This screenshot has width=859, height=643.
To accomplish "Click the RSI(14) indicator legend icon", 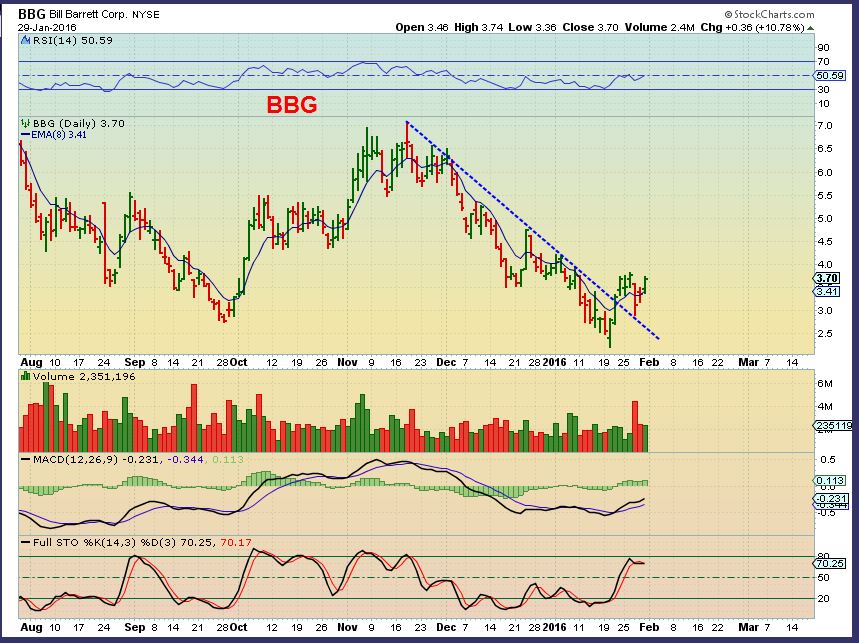I will [25, 40].
